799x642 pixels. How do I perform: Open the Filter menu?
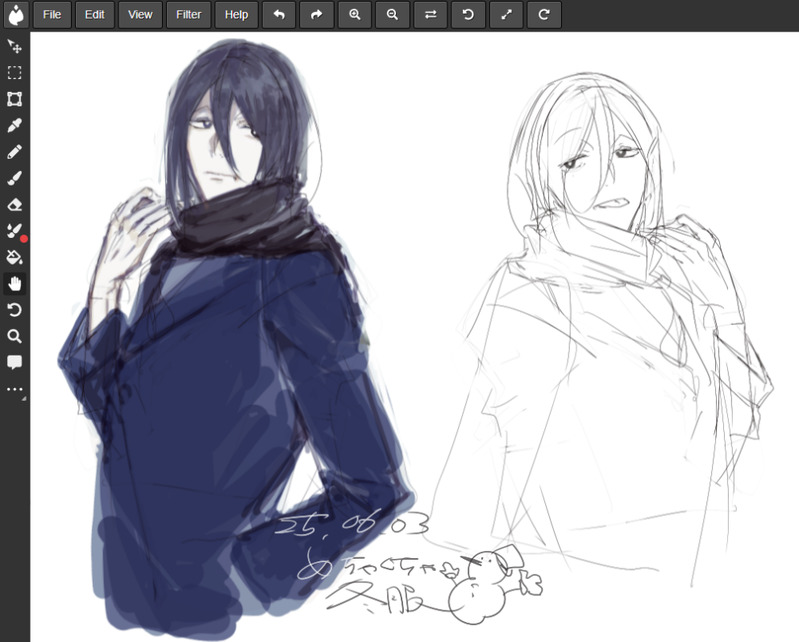point(189,15)
